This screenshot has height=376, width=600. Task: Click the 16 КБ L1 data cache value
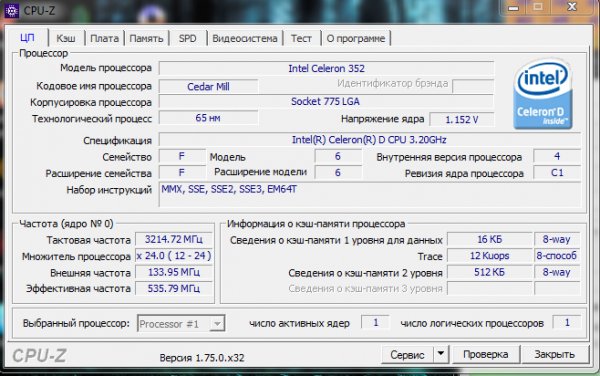tap(489, 239)
